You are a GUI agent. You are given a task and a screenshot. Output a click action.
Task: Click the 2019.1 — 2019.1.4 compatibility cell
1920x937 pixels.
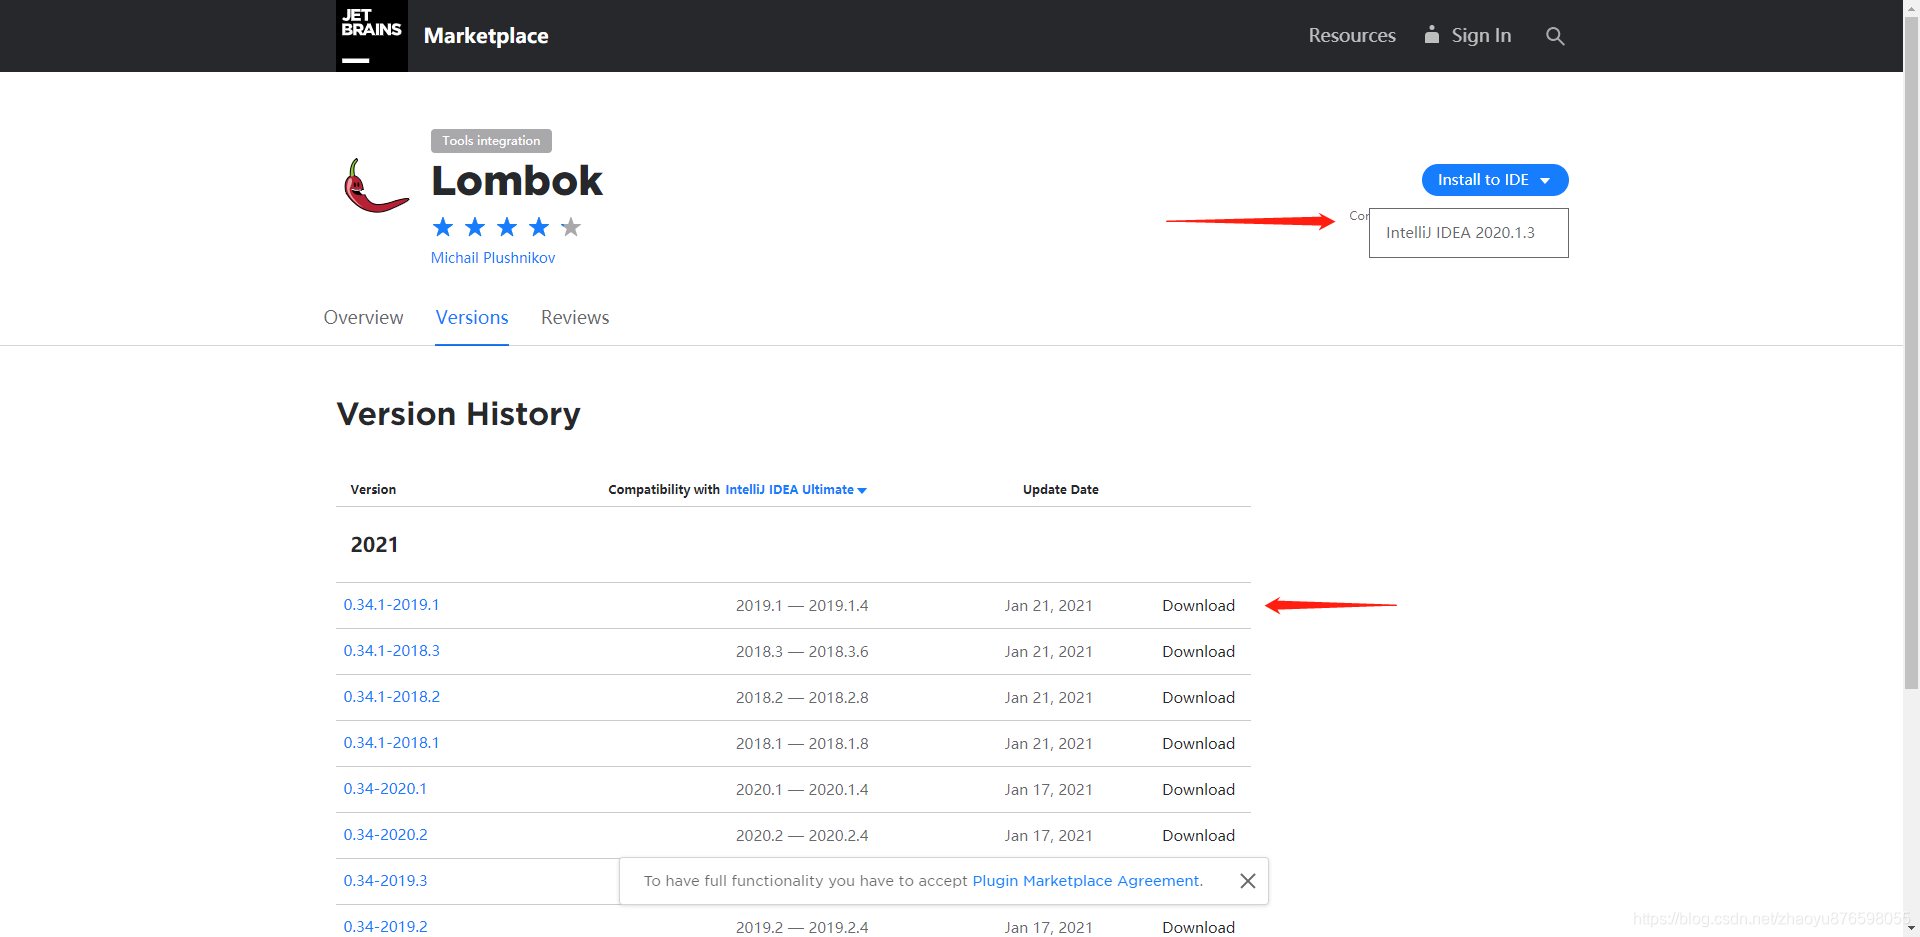tap(802, 606)
